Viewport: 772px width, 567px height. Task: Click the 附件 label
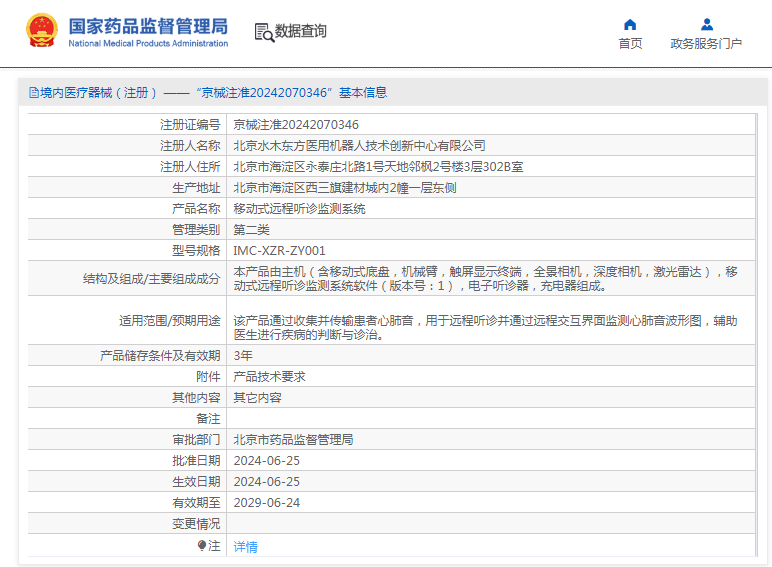point(208,377)
